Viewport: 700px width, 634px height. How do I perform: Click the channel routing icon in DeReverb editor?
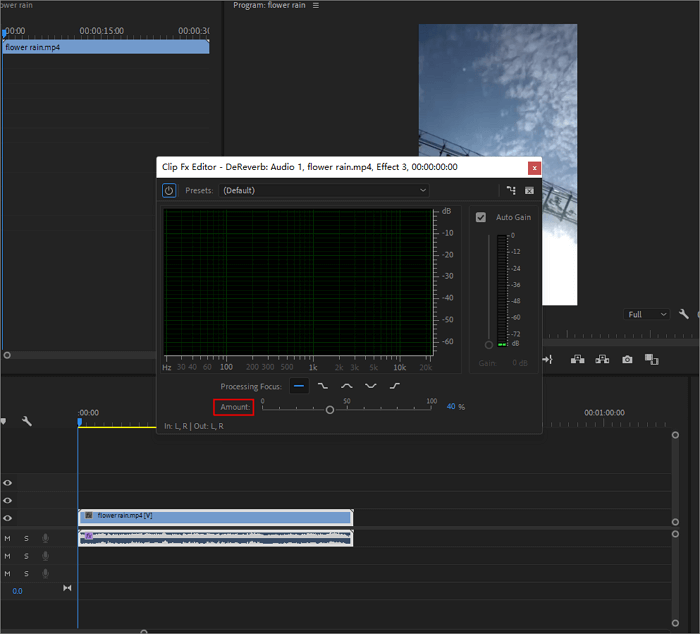[511, 191]
